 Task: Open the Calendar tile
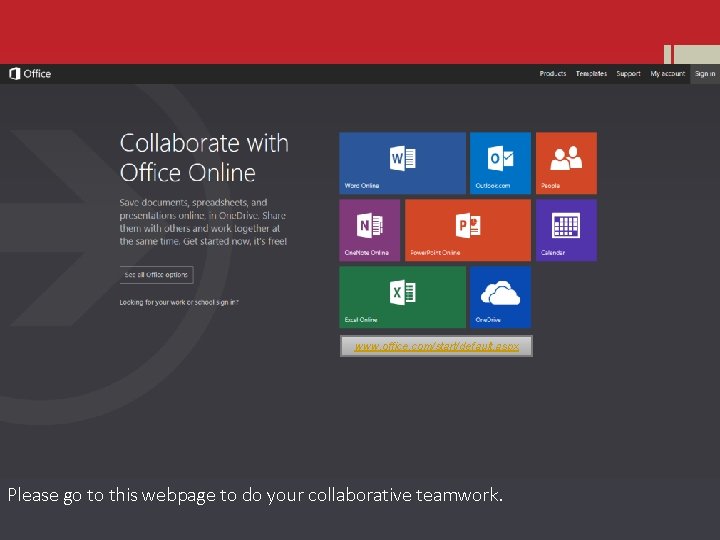[567, 230]
